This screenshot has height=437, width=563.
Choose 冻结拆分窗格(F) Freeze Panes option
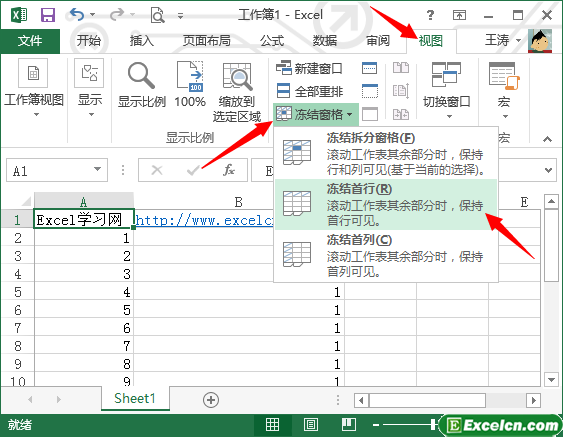[386, 153]
